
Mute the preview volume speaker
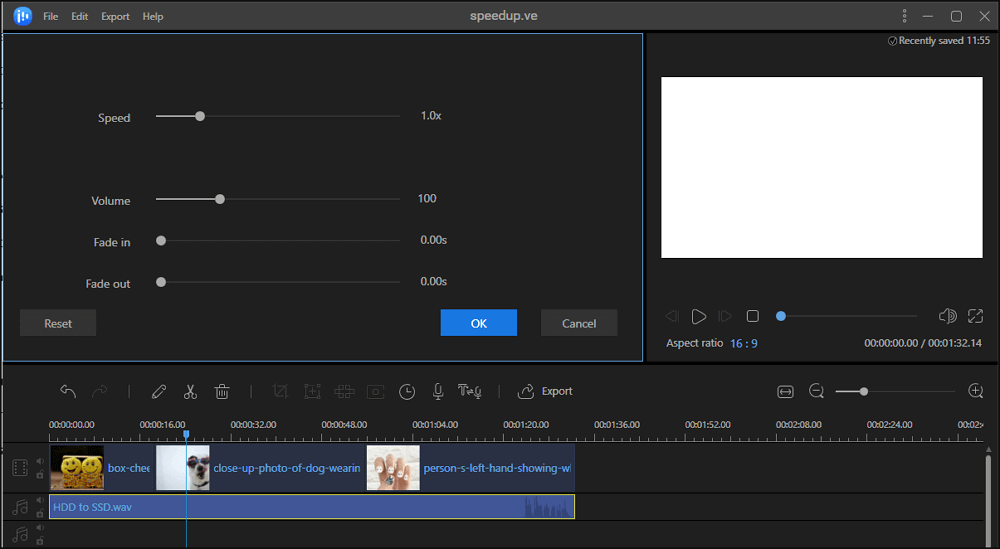coord(947,316)
